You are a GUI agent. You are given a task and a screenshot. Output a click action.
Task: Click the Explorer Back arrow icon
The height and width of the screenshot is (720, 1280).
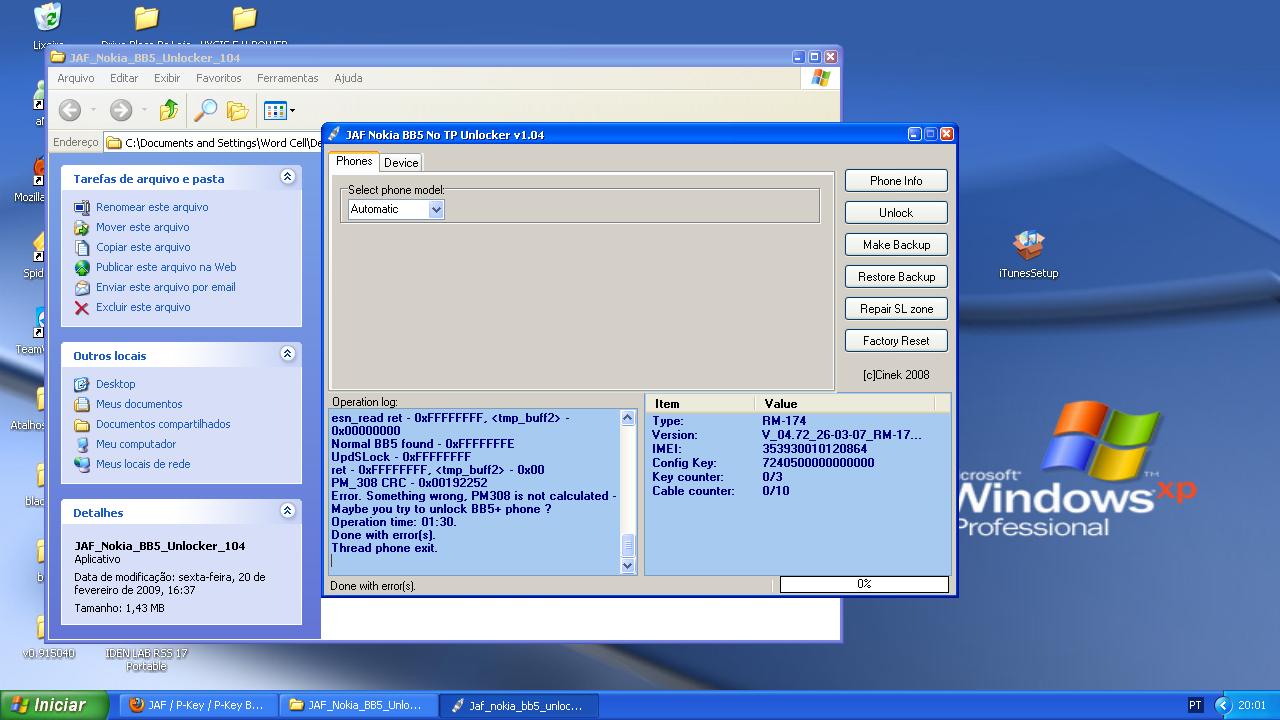(x=69, y=110)
